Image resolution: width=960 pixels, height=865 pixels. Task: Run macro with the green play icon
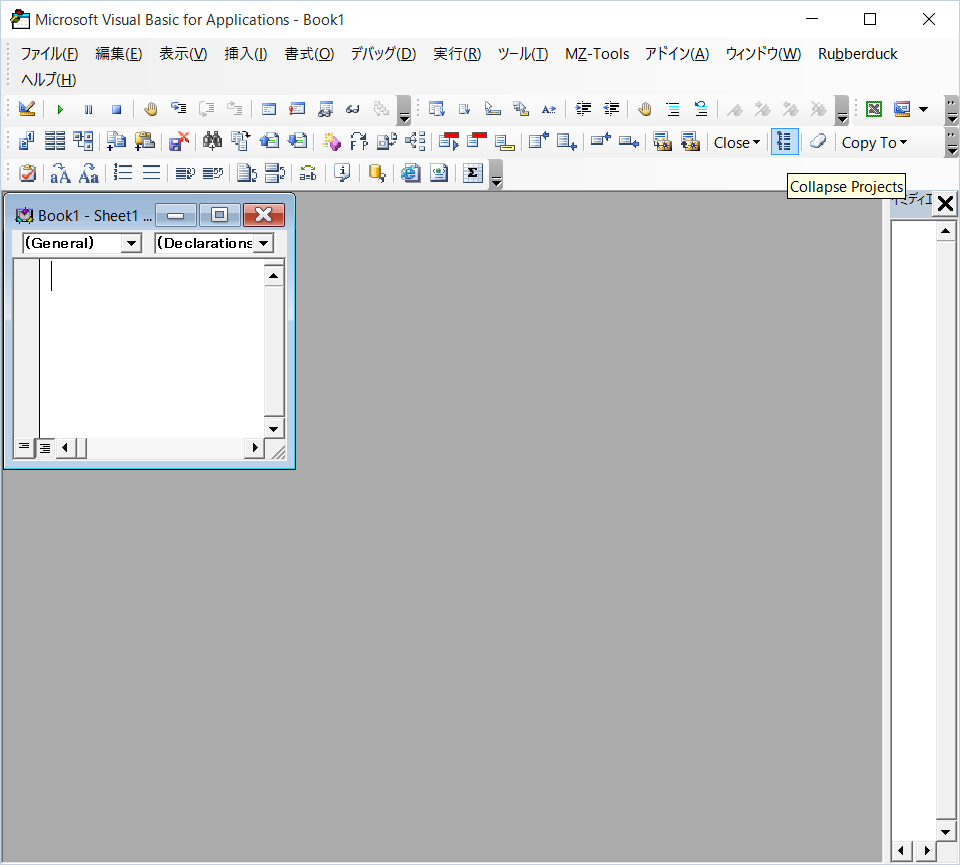click(60, 110)
